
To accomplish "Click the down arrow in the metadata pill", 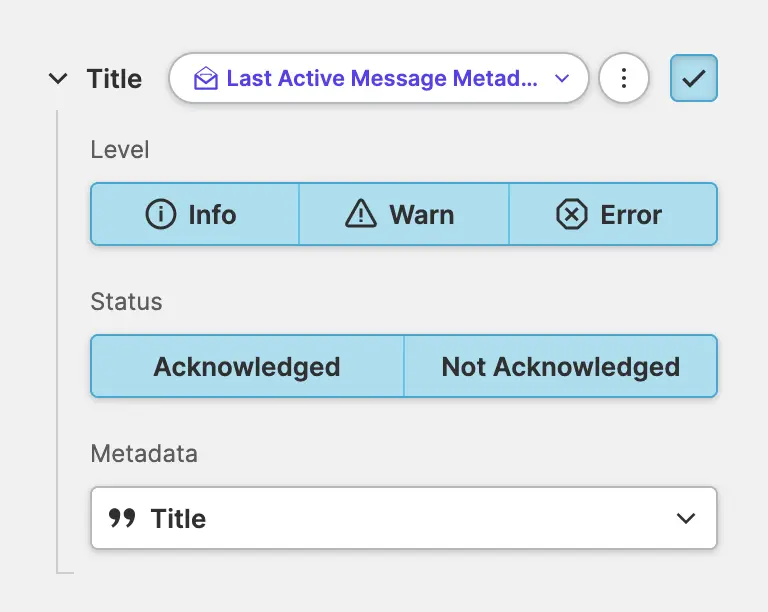I will pyautogui.click(x=562, y=79).
